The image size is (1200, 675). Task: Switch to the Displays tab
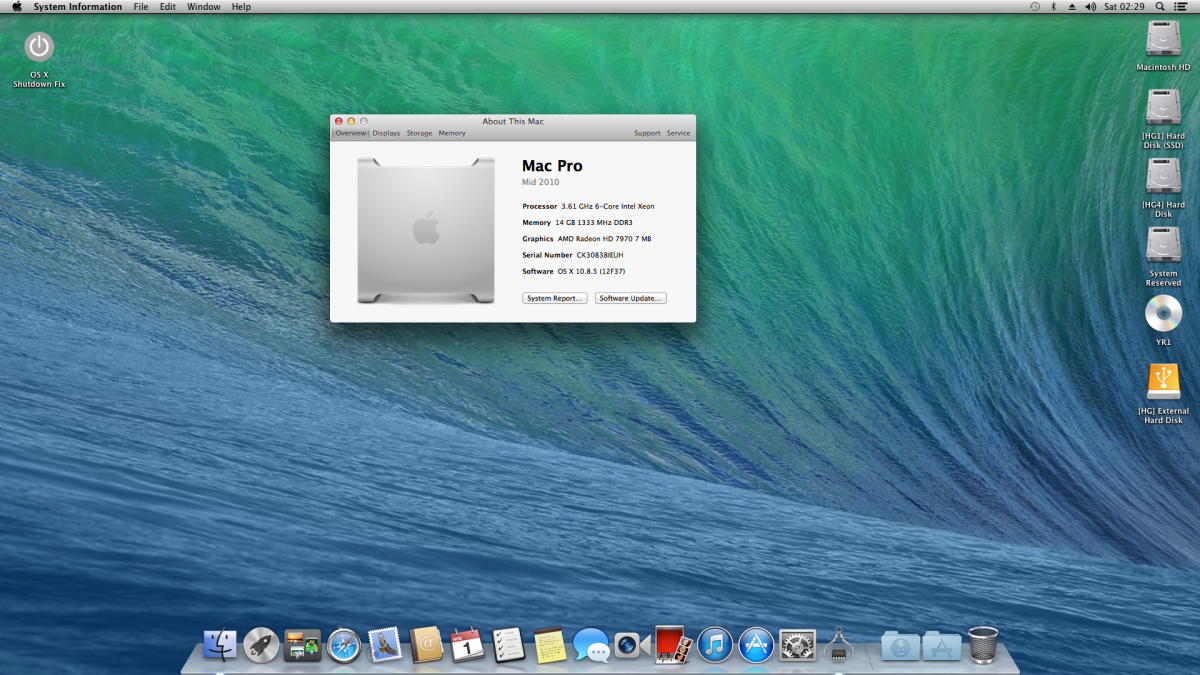(386, 133)
